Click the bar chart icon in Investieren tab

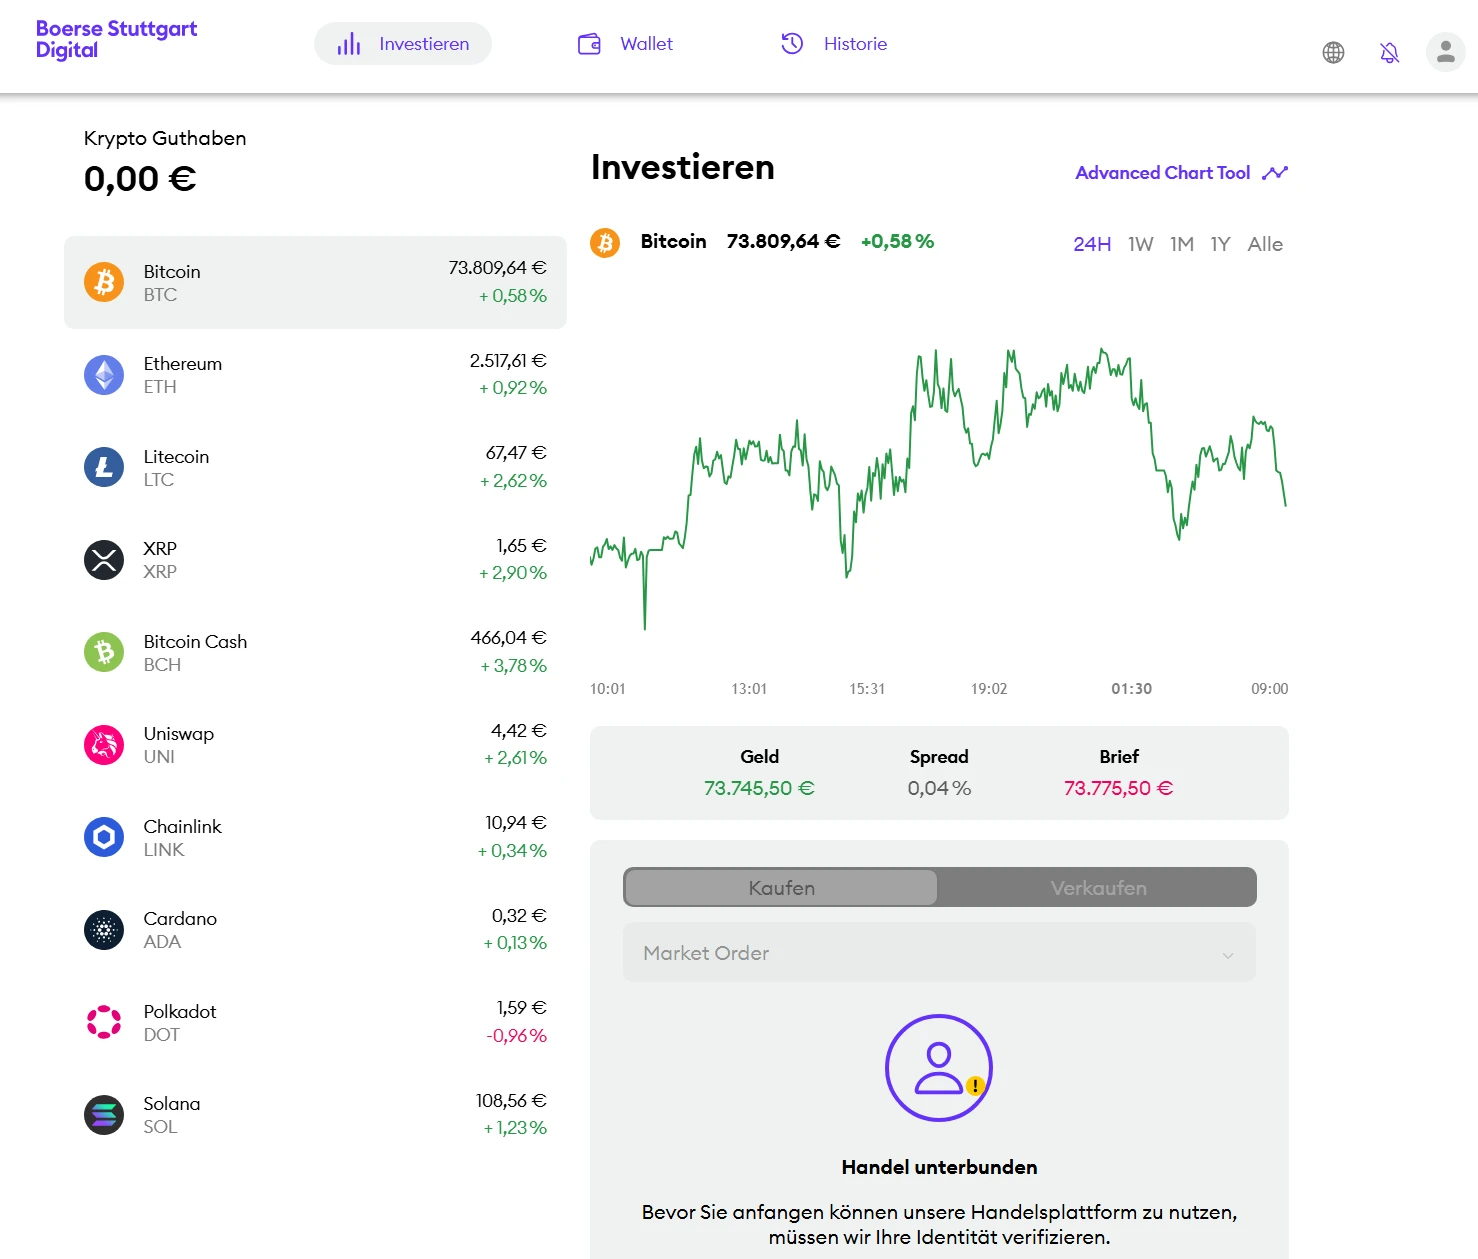tap(348, 44)
